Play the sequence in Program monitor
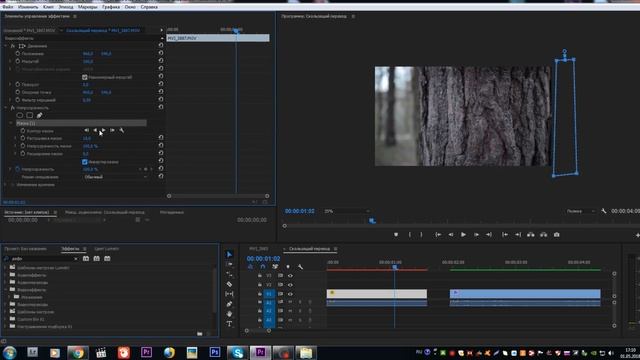This screenshot has height=360, width=640. point(463,235)
